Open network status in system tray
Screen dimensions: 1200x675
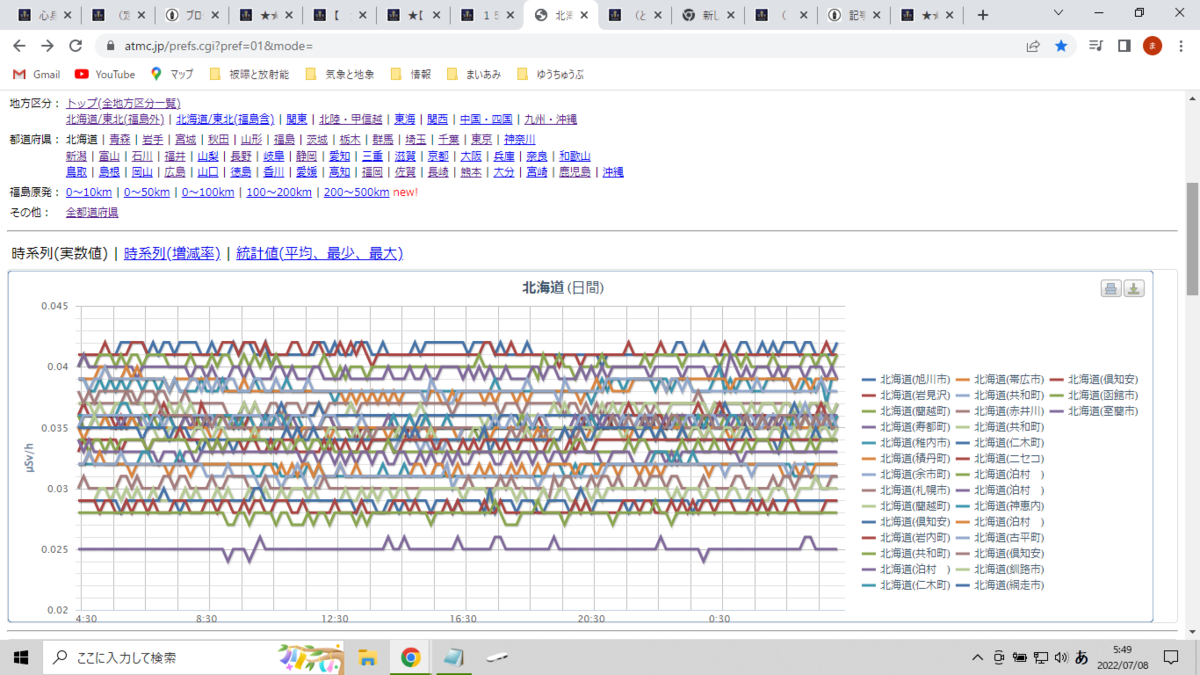pyautogui.click(x=1040, y=657)
